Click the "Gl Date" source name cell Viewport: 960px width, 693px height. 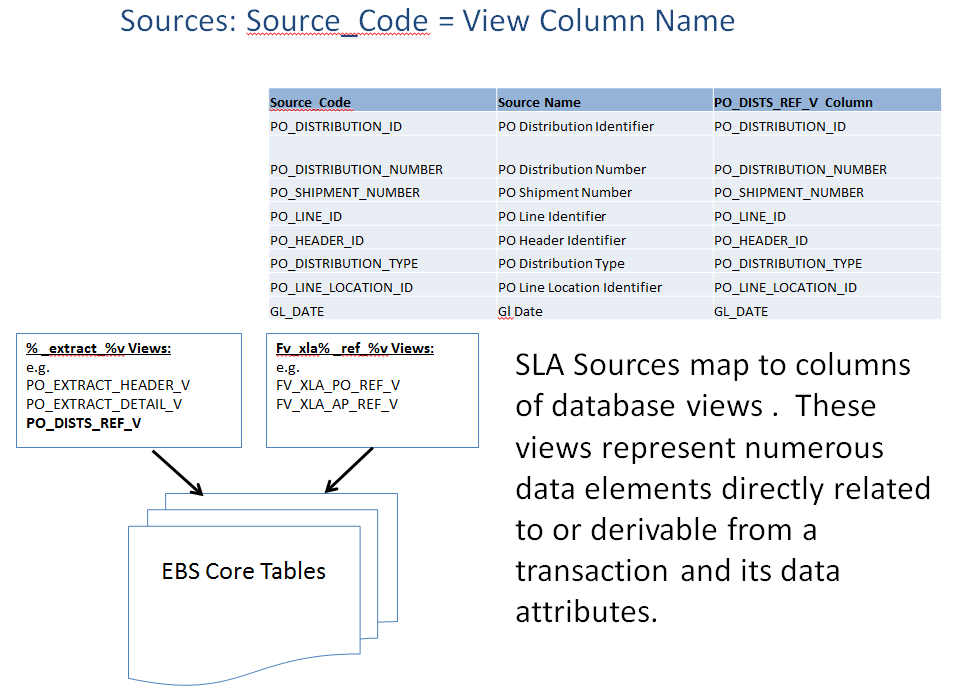[520, 312]
